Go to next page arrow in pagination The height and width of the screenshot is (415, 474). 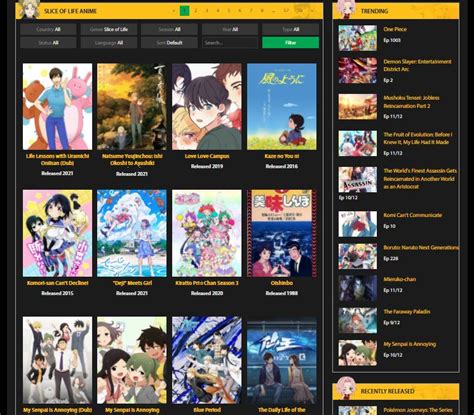312,11
